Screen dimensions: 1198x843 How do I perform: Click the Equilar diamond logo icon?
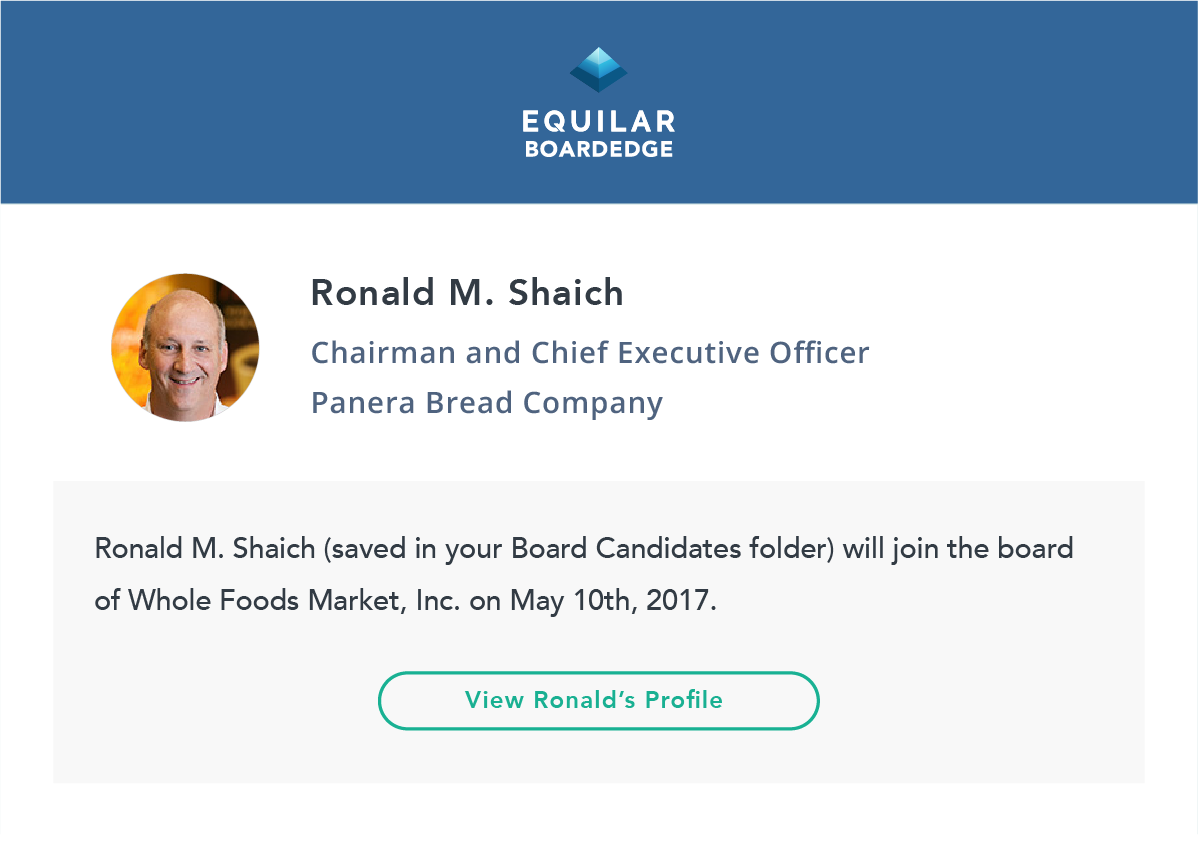tap(598, 70)
